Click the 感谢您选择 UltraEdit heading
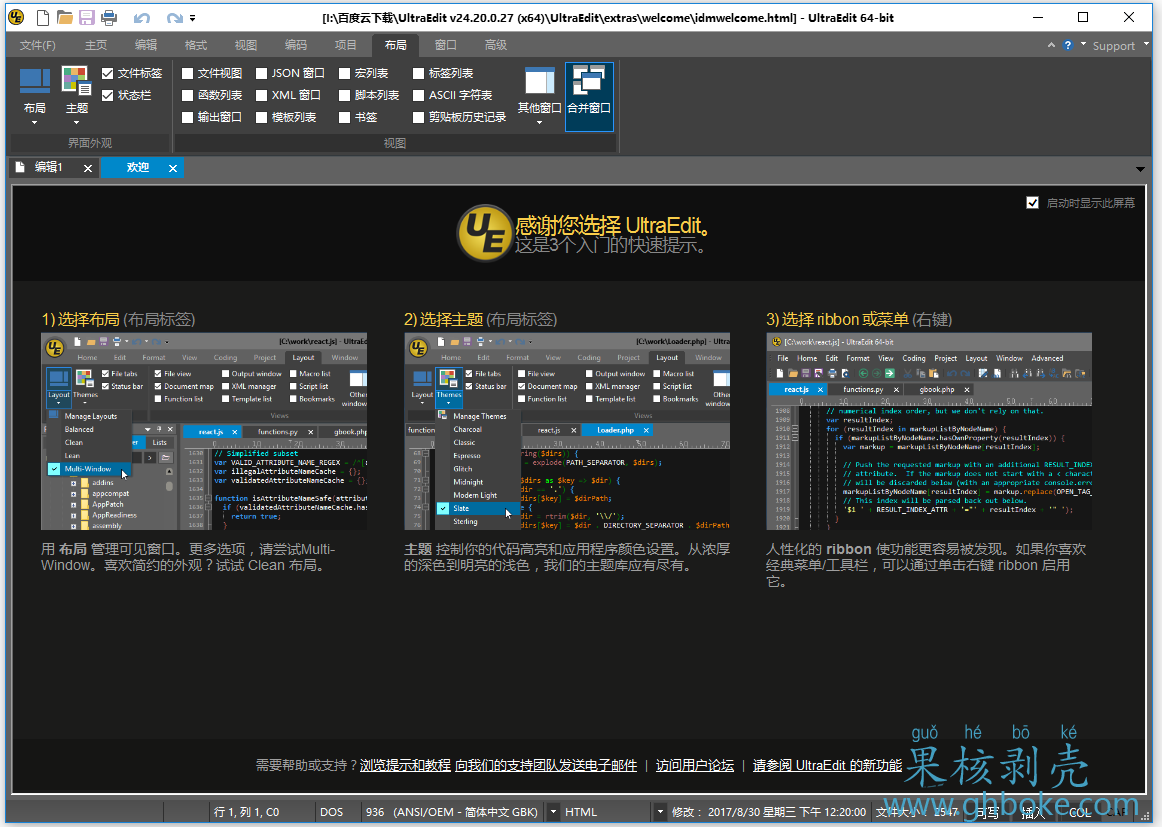Image resolution: width=1162 pixels, height=827 pixels. coord(612,225)
